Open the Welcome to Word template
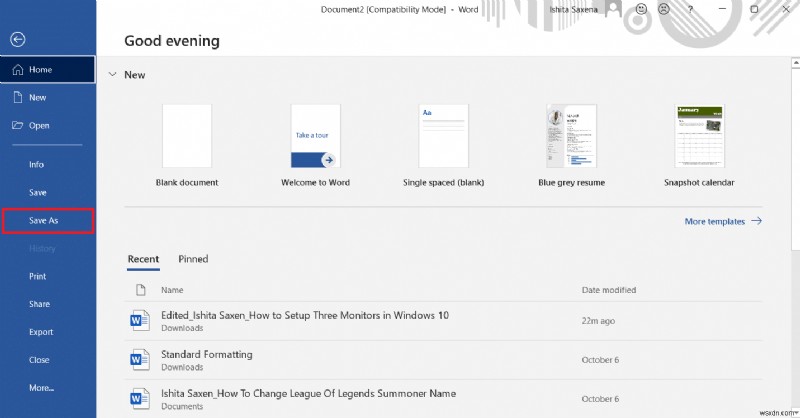The width and height of the screenshot is (800, 418). point(315,136)
